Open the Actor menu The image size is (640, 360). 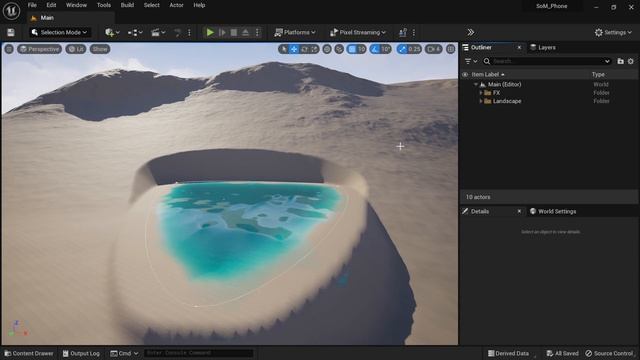click(x=176, y=5)
